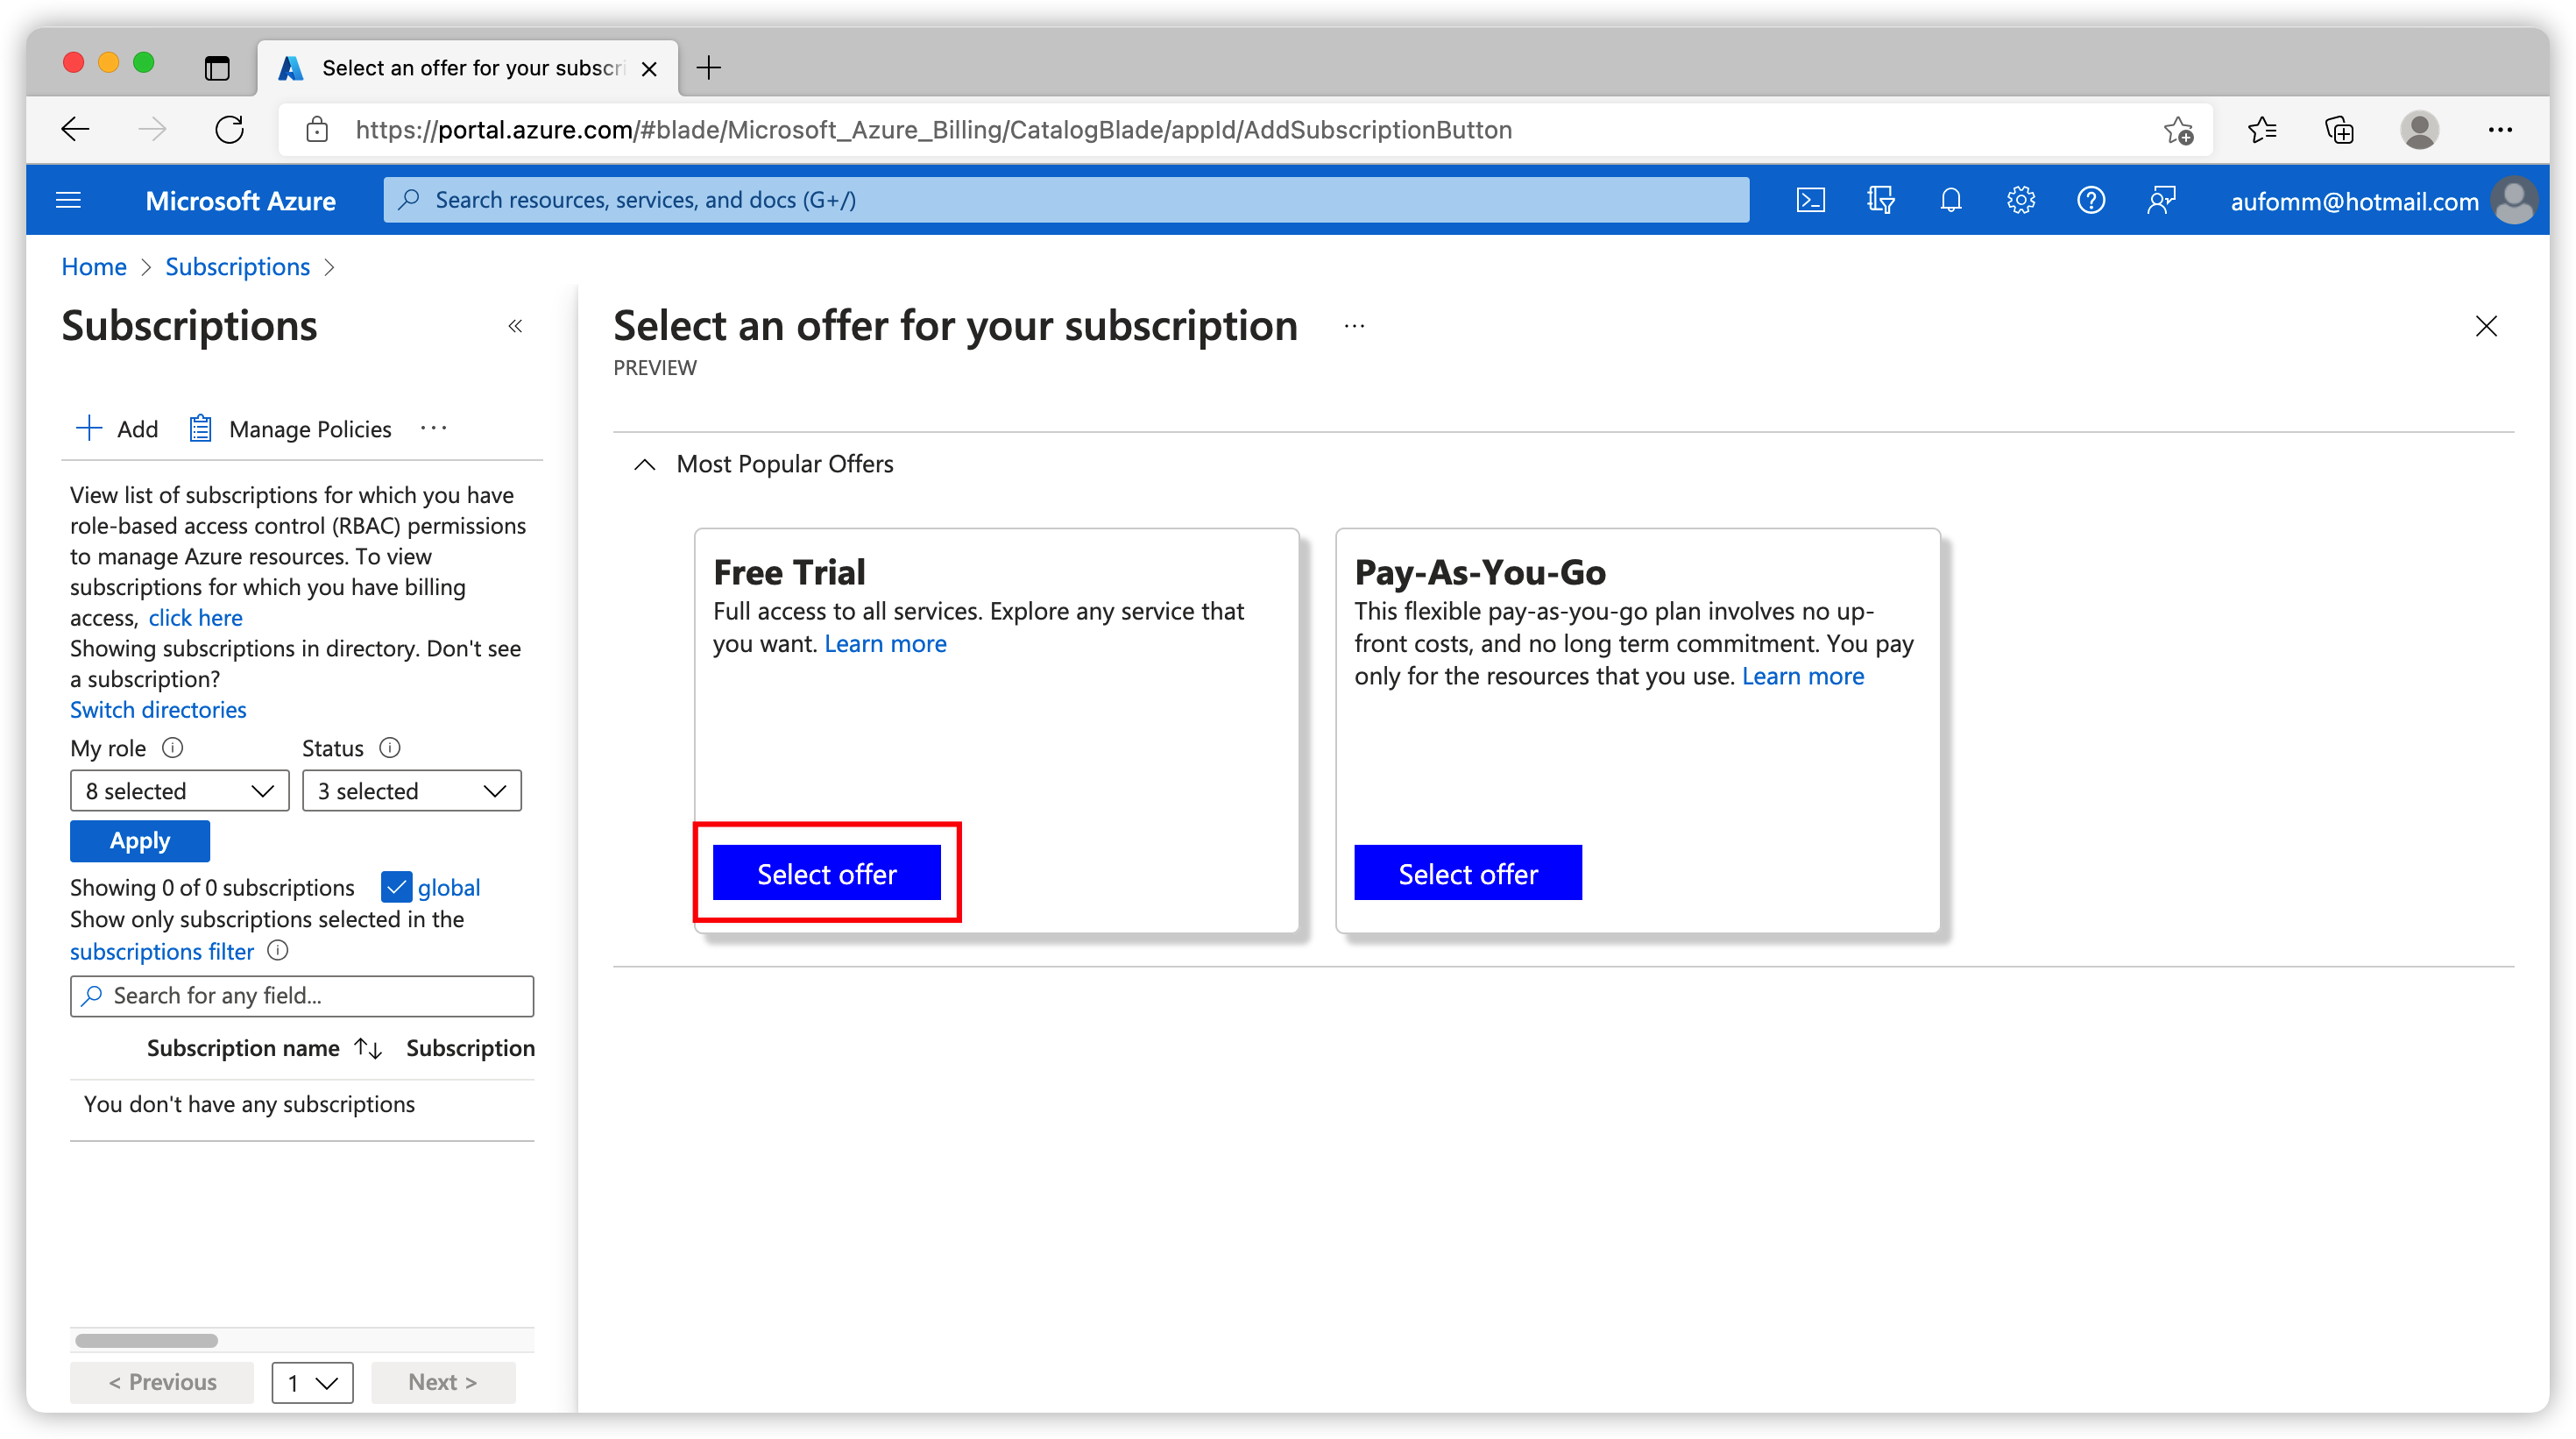Collapse the Subscriptions panel with double chevron

point(515,326)
